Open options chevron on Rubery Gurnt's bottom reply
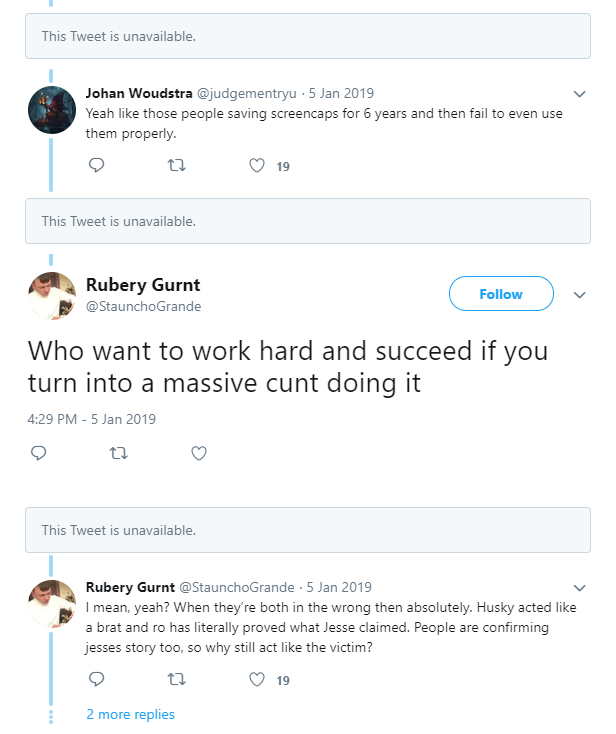The height and width of the screenshot is (734, 616). tap(579, 588)
